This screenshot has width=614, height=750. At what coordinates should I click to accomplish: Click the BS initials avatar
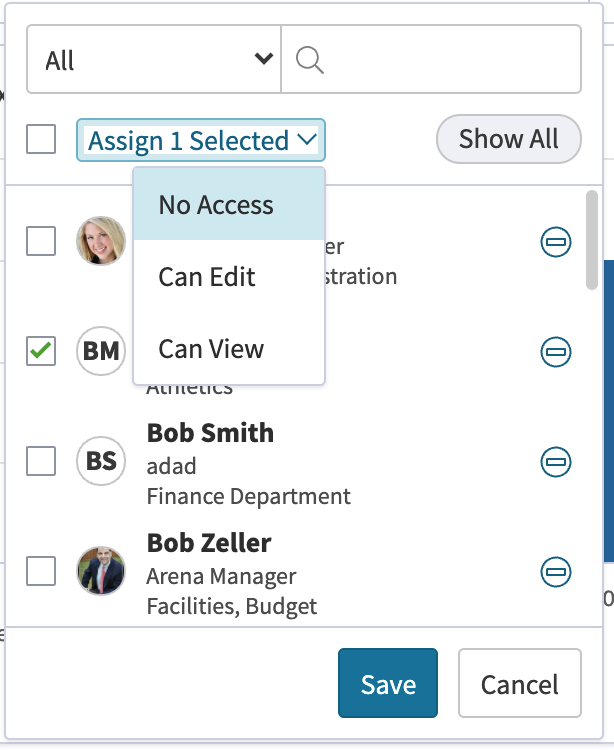click(101, 461)
